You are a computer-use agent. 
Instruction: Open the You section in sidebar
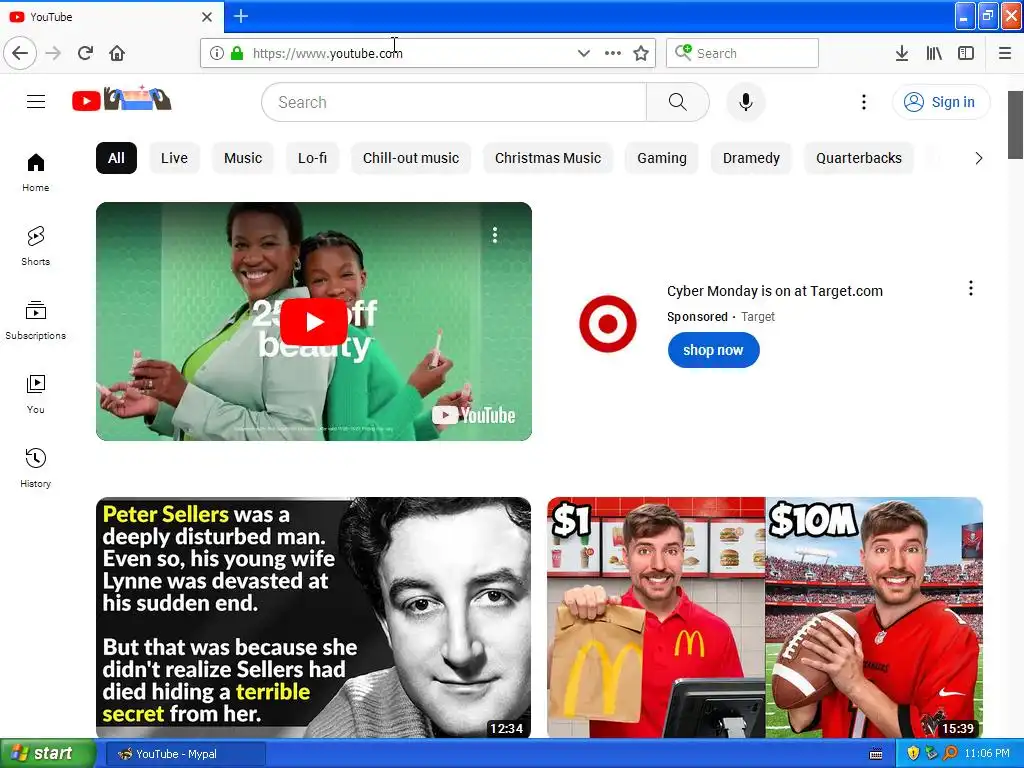click(x=35, y=394)
